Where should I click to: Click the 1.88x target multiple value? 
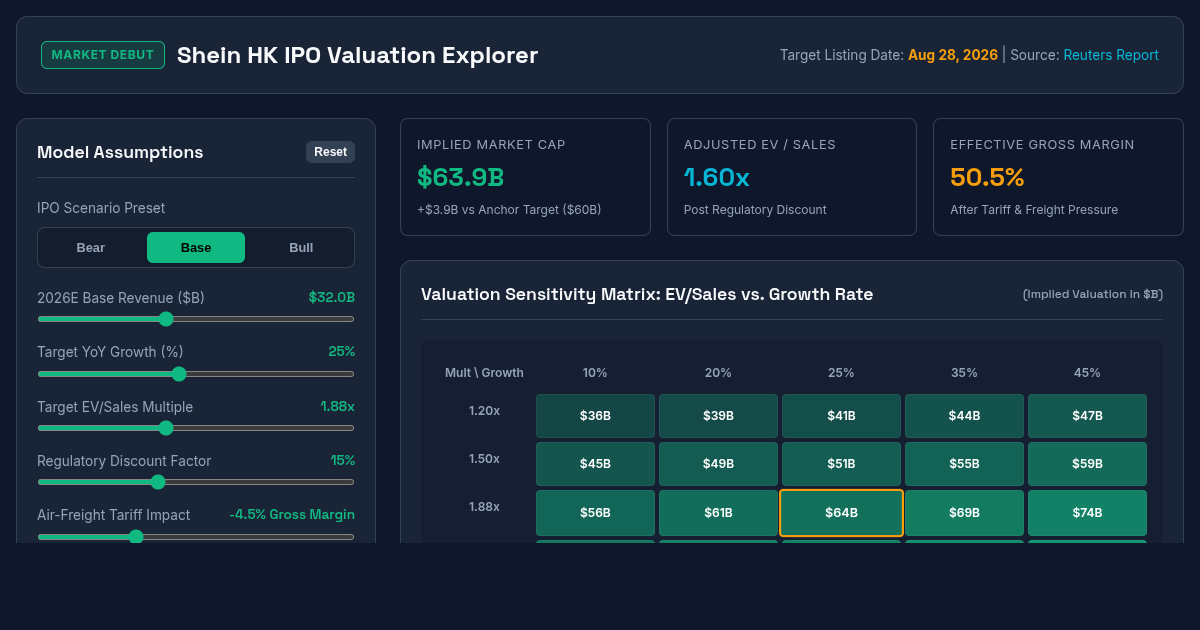click(338, 406)
